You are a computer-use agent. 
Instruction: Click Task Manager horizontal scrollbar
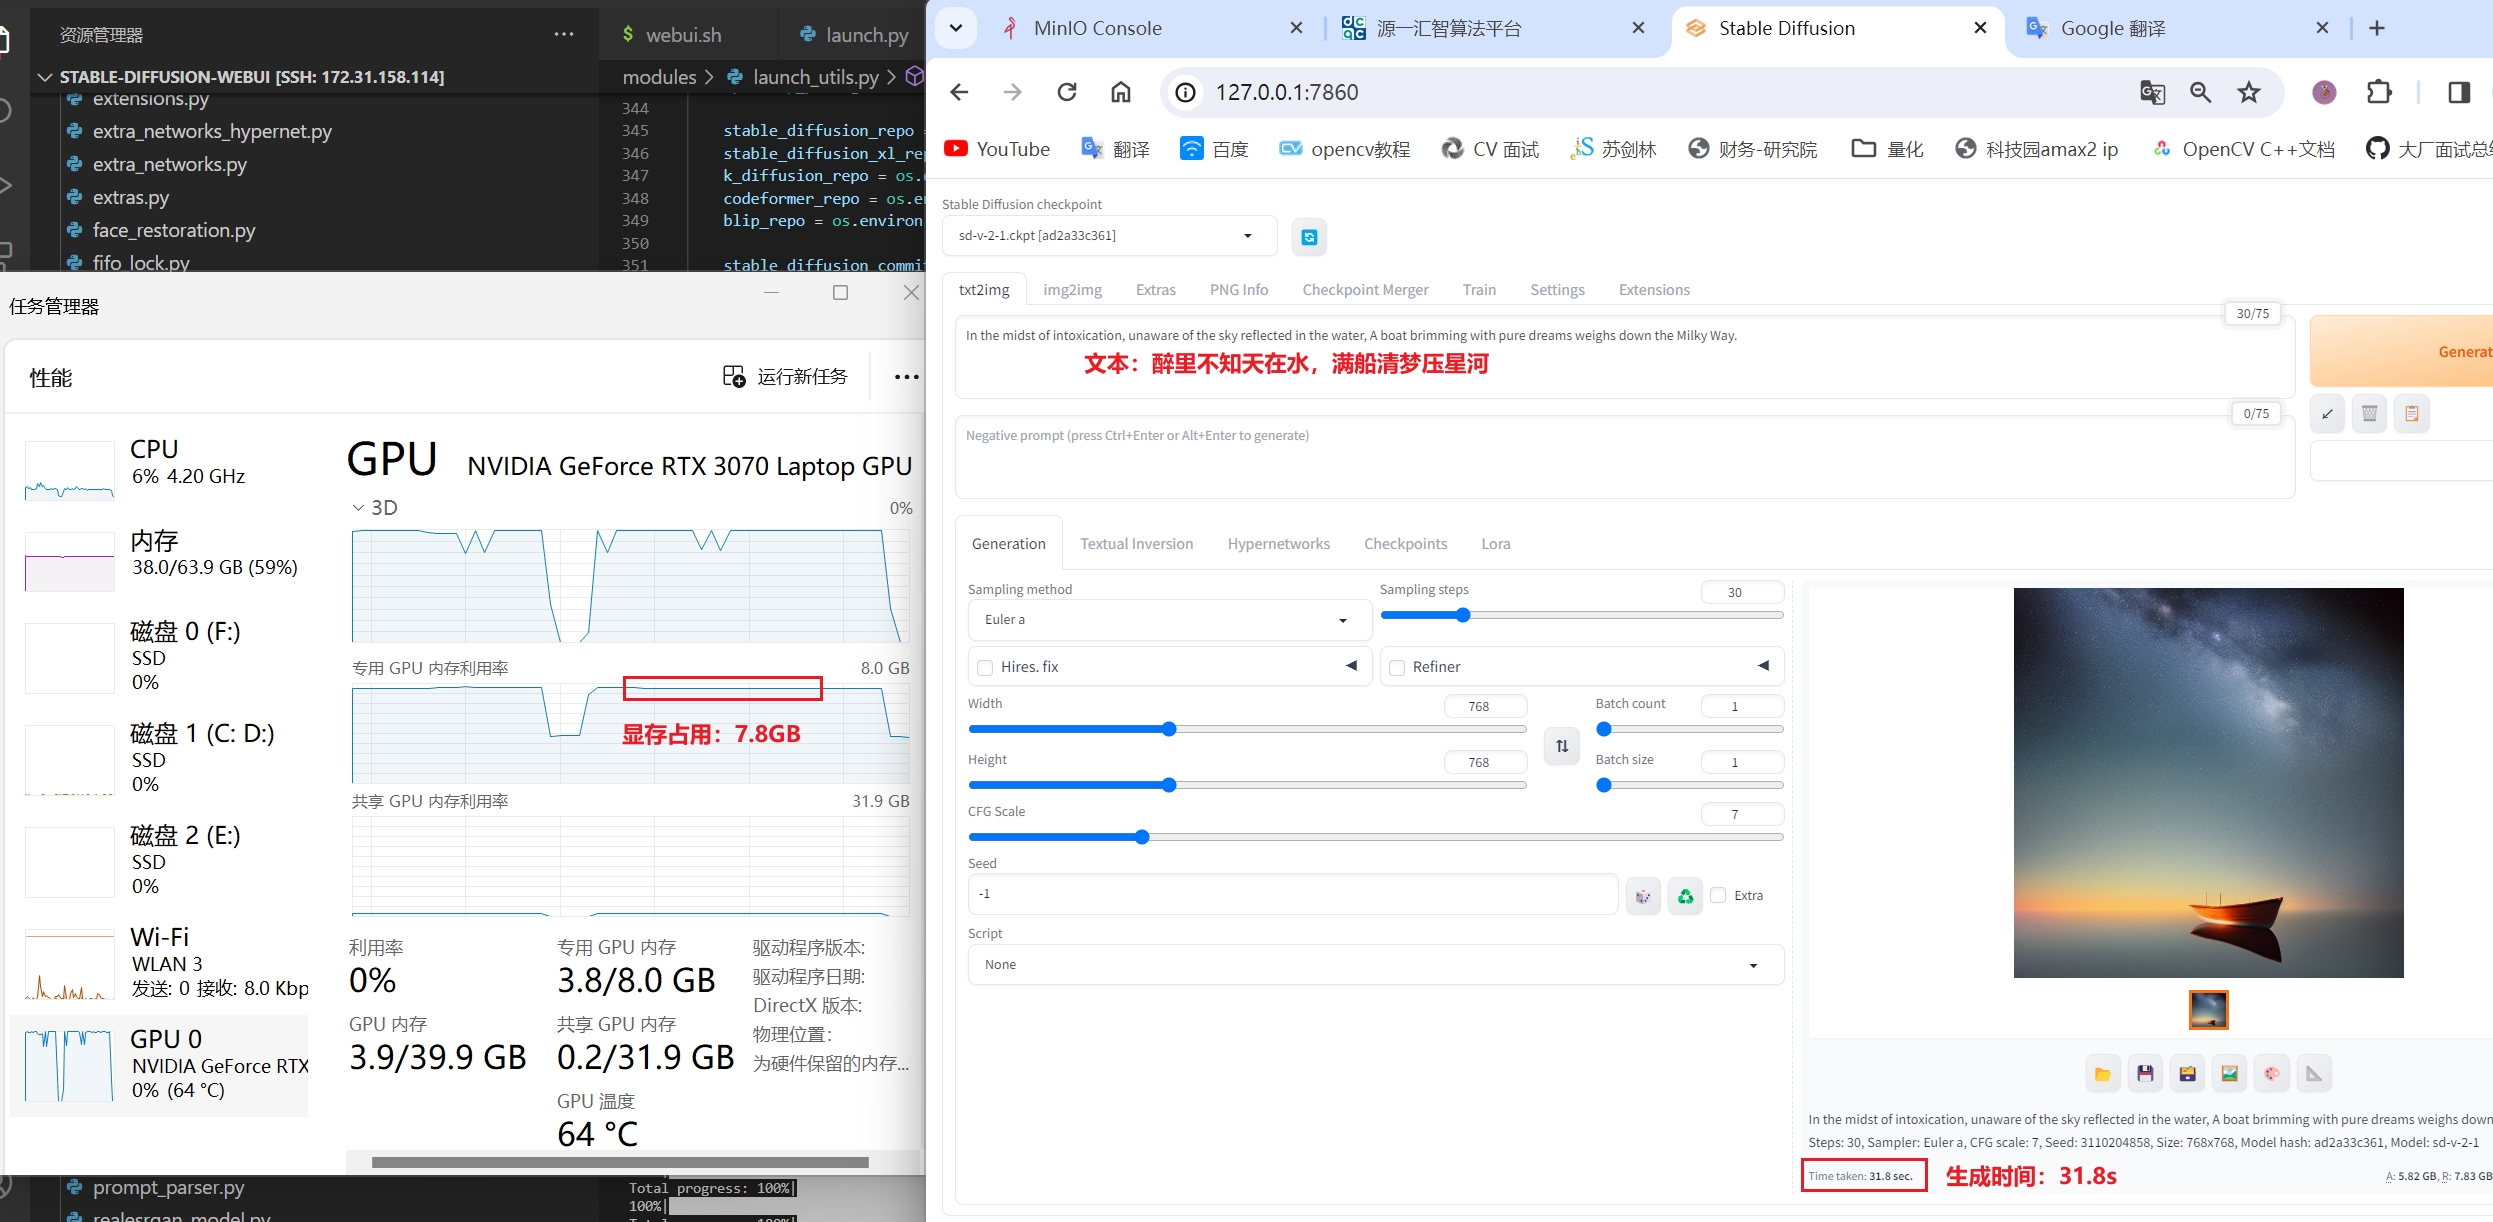[620, 1162]
